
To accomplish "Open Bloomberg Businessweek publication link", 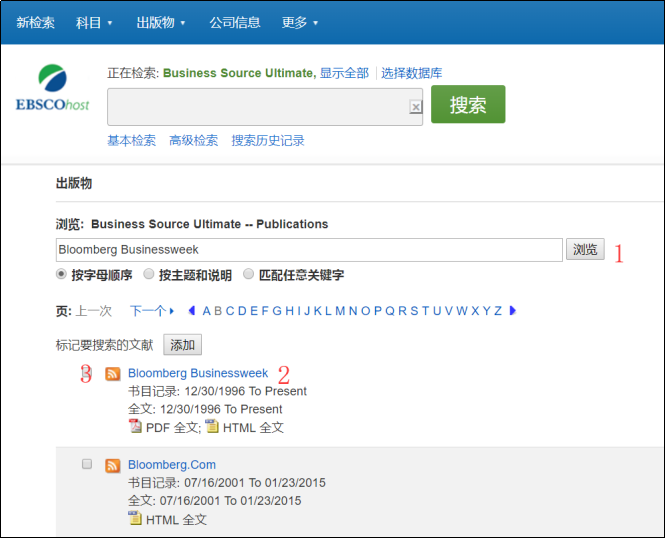I will 198,373.
